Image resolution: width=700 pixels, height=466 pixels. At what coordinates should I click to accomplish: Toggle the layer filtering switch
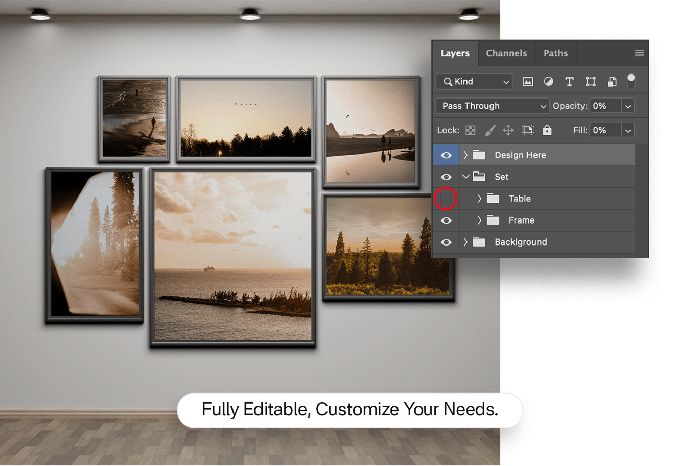631,81
